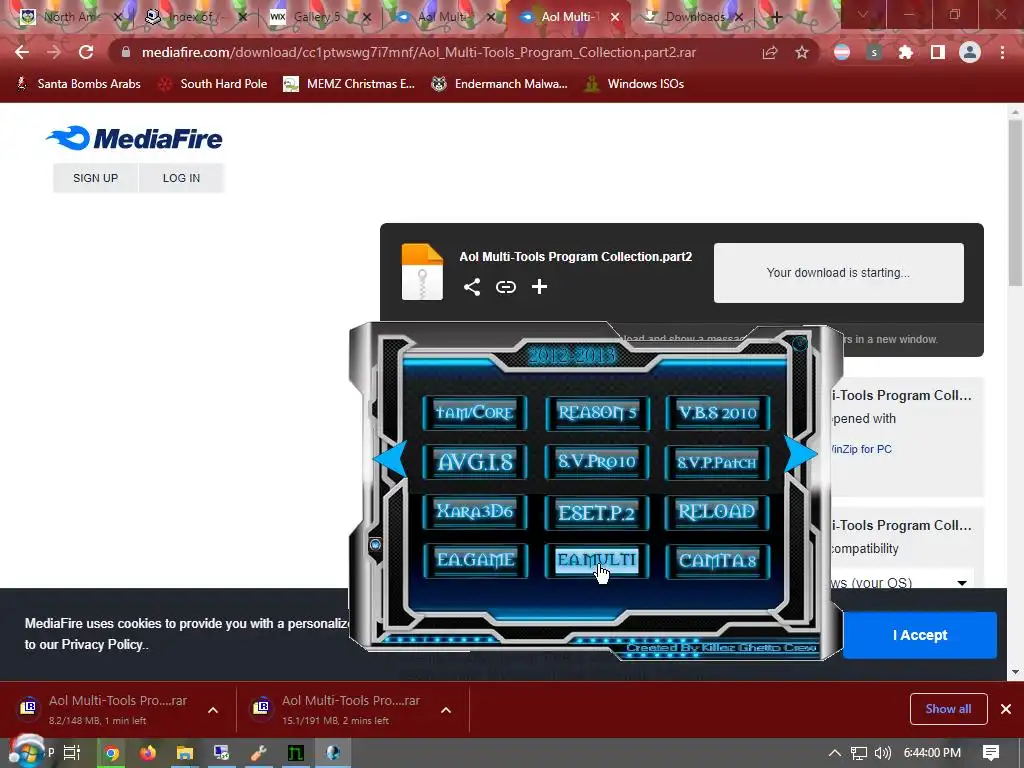Click the S.V.P.PATCH launcher button
Image resolution: width=1024 pixels, height=768 pixels.
point(718,462)
